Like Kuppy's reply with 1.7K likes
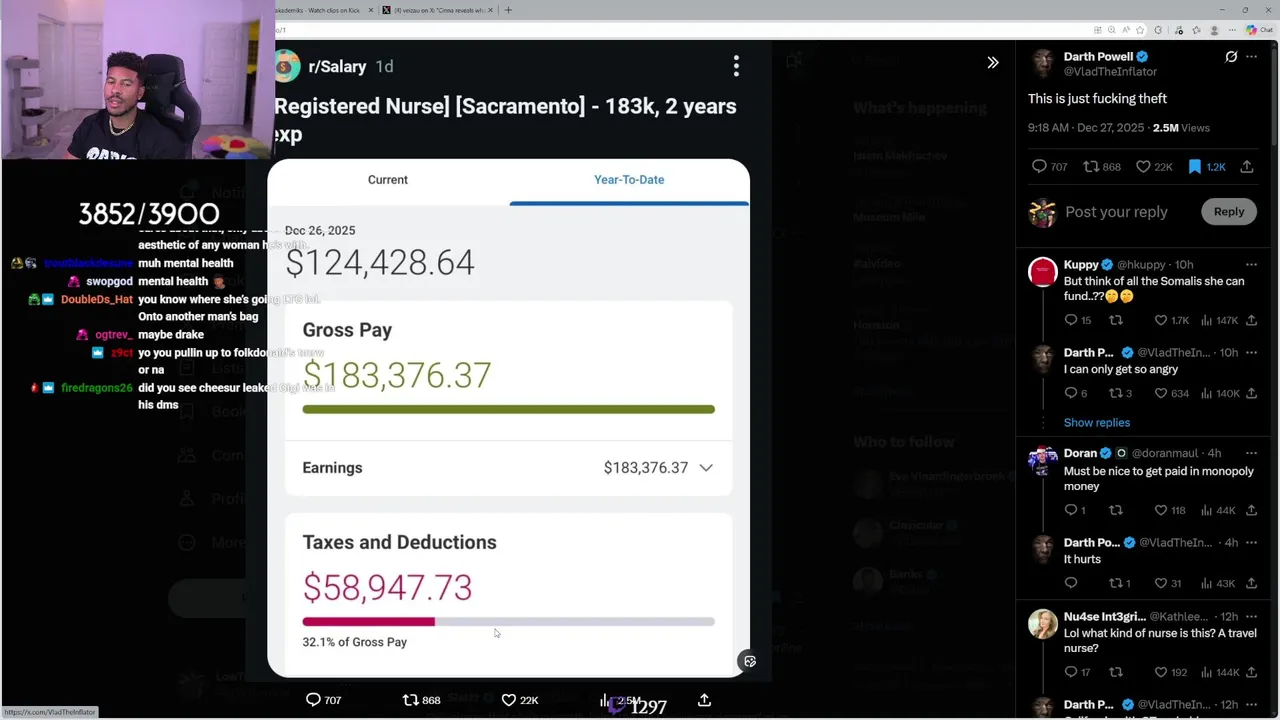The image size is (1280, 720). tap(1161, 320)
